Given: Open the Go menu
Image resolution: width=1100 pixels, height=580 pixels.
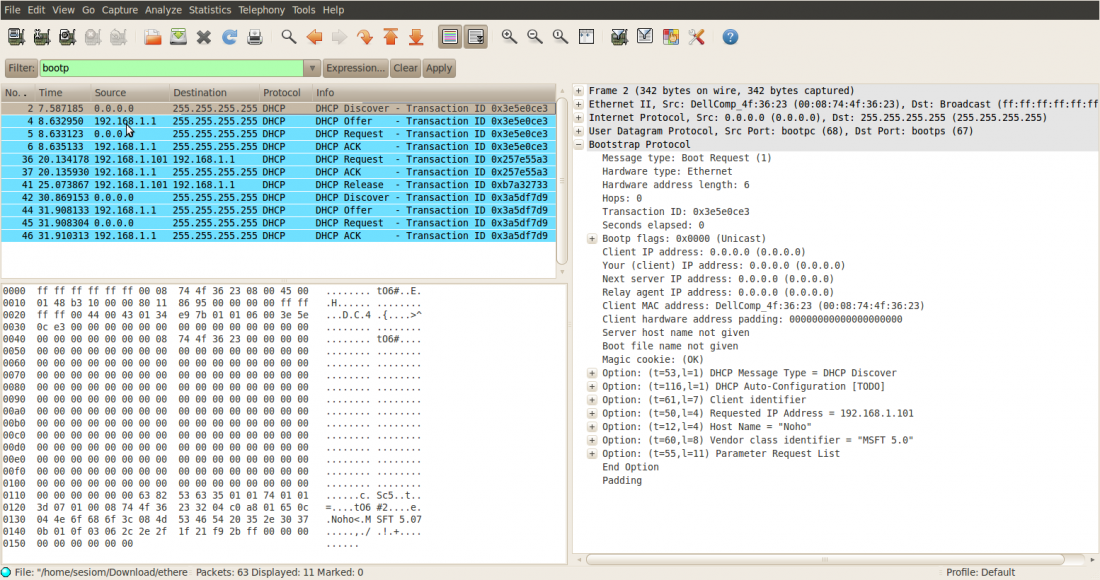Looking at the screenshot, I should click(x=88, y=10).
